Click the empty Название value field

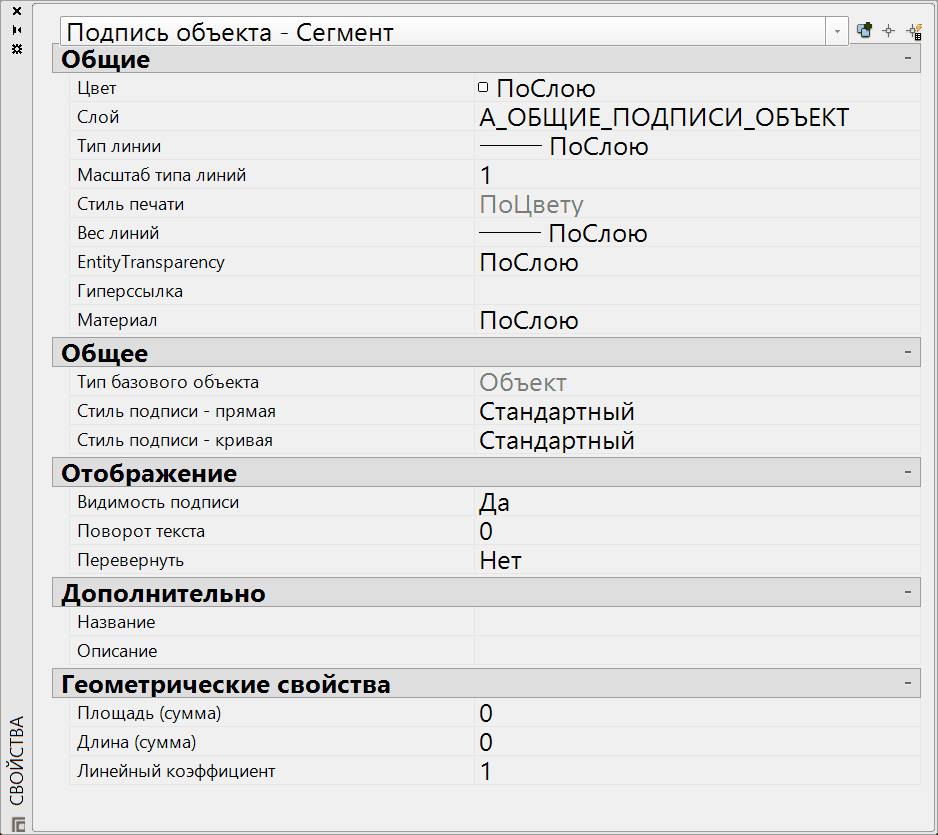coord(696,622)
